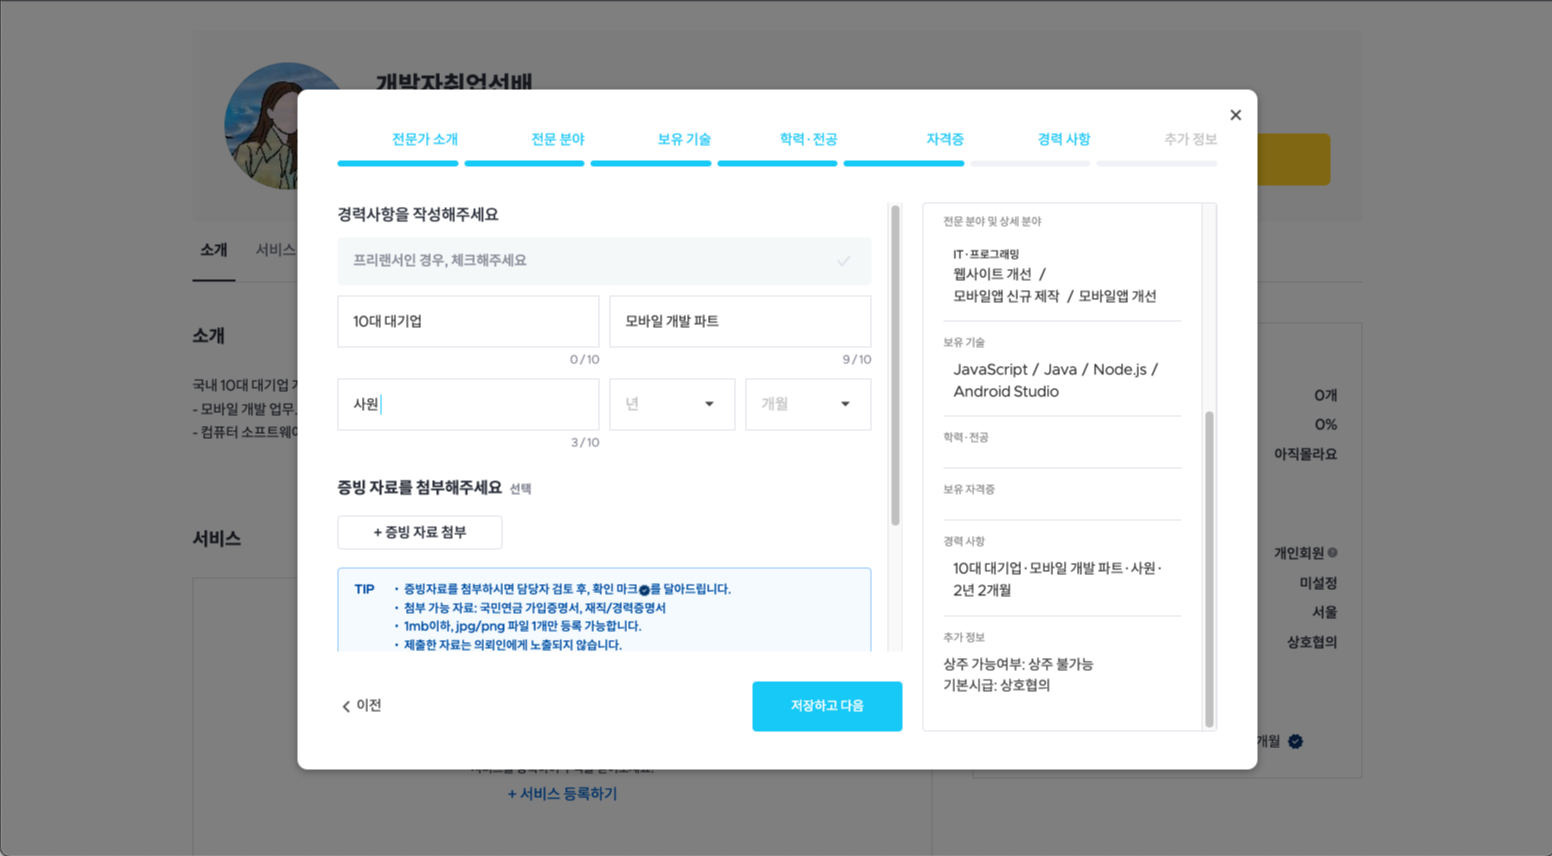
Task: Click the blue verified badge icon next to 개월
Action: (1295, 741)
